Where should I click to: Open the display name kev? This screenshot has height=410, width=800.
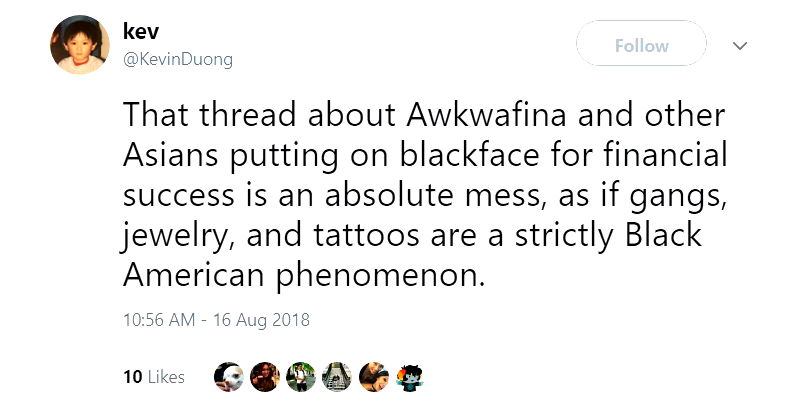click(x=141, y=33)
